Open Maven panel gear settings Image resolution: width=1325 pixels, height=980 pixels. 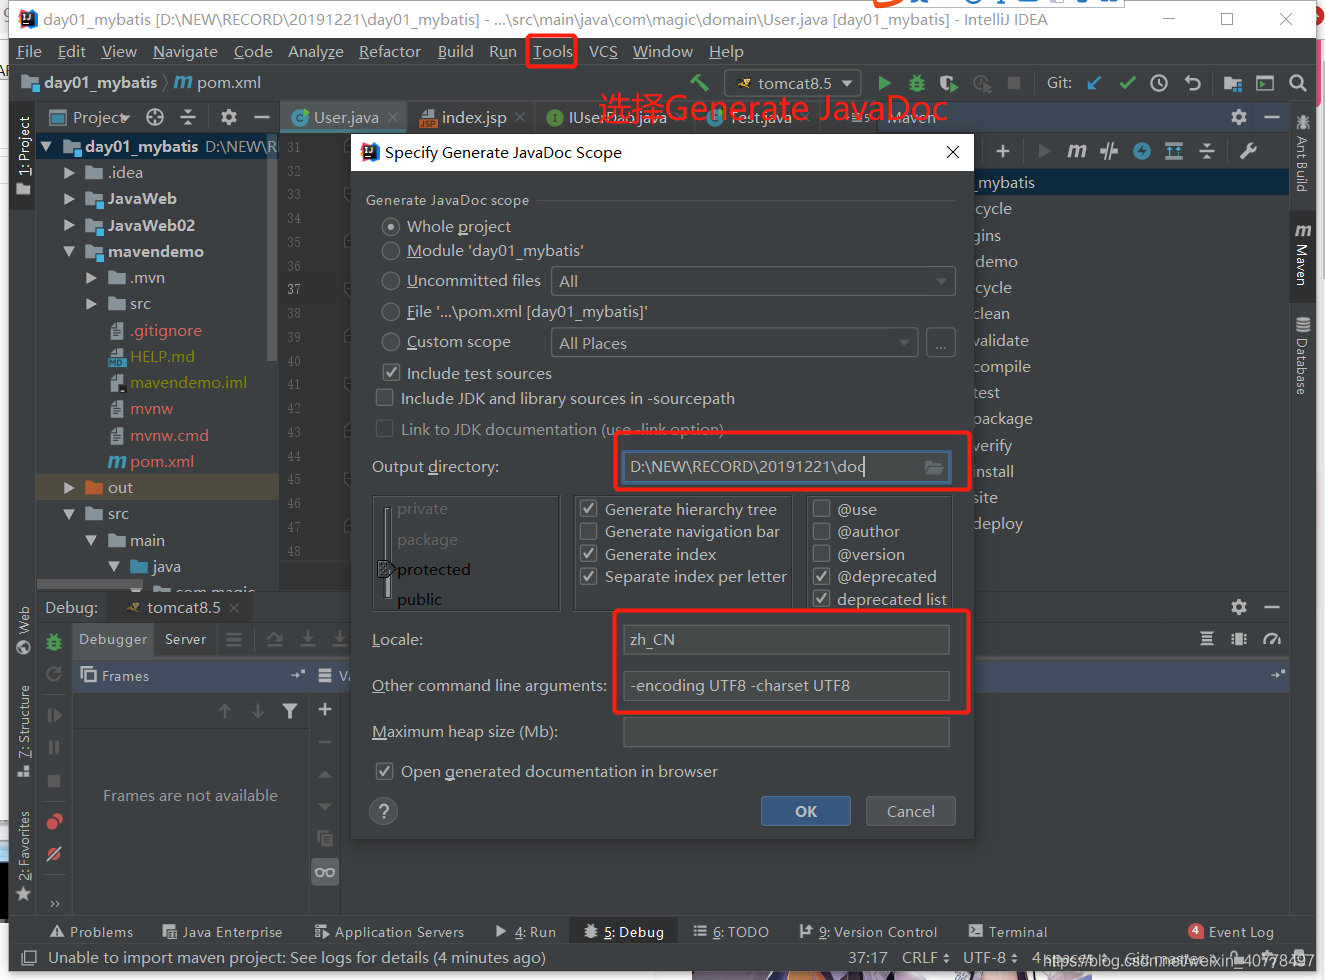coord(1239,117)
